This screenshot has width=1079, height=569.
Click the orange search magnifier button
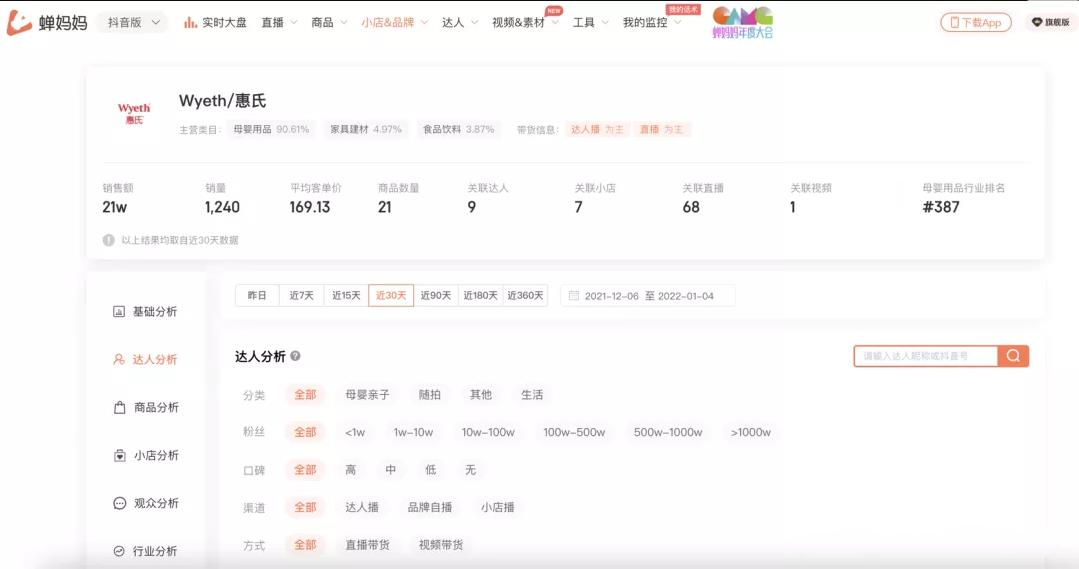tap(1013, 356)
